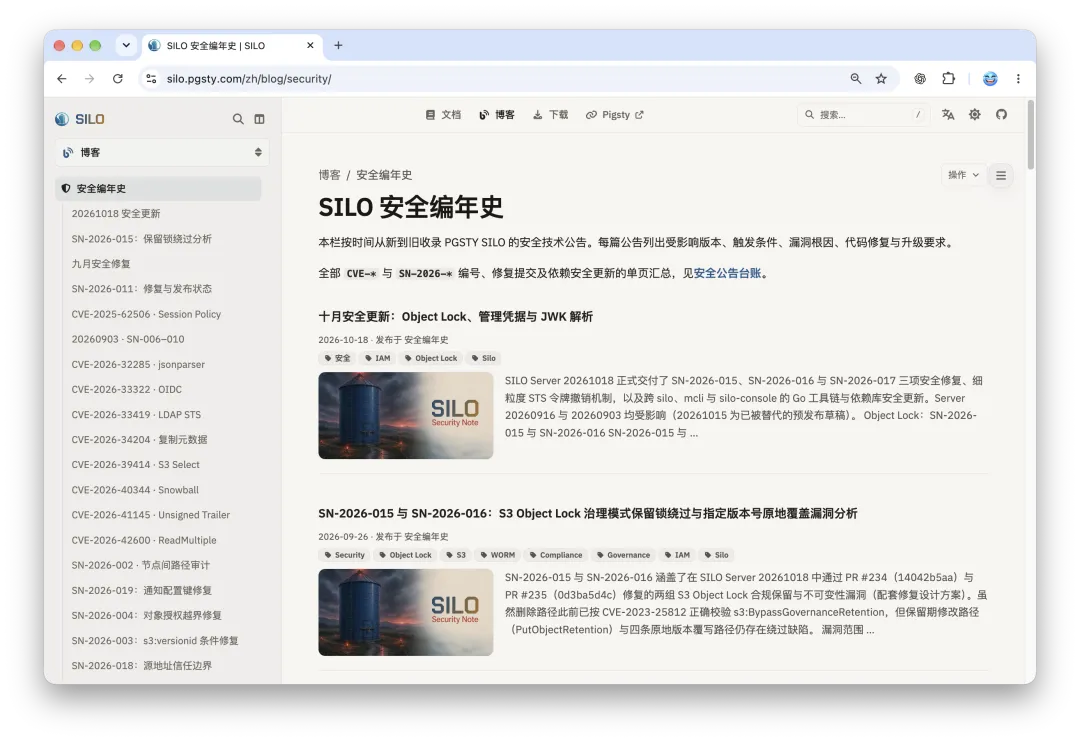The image size is (1080, 742).
Task: Click browser back arrow
Action: pyautogui.click(x=62, y=79)
